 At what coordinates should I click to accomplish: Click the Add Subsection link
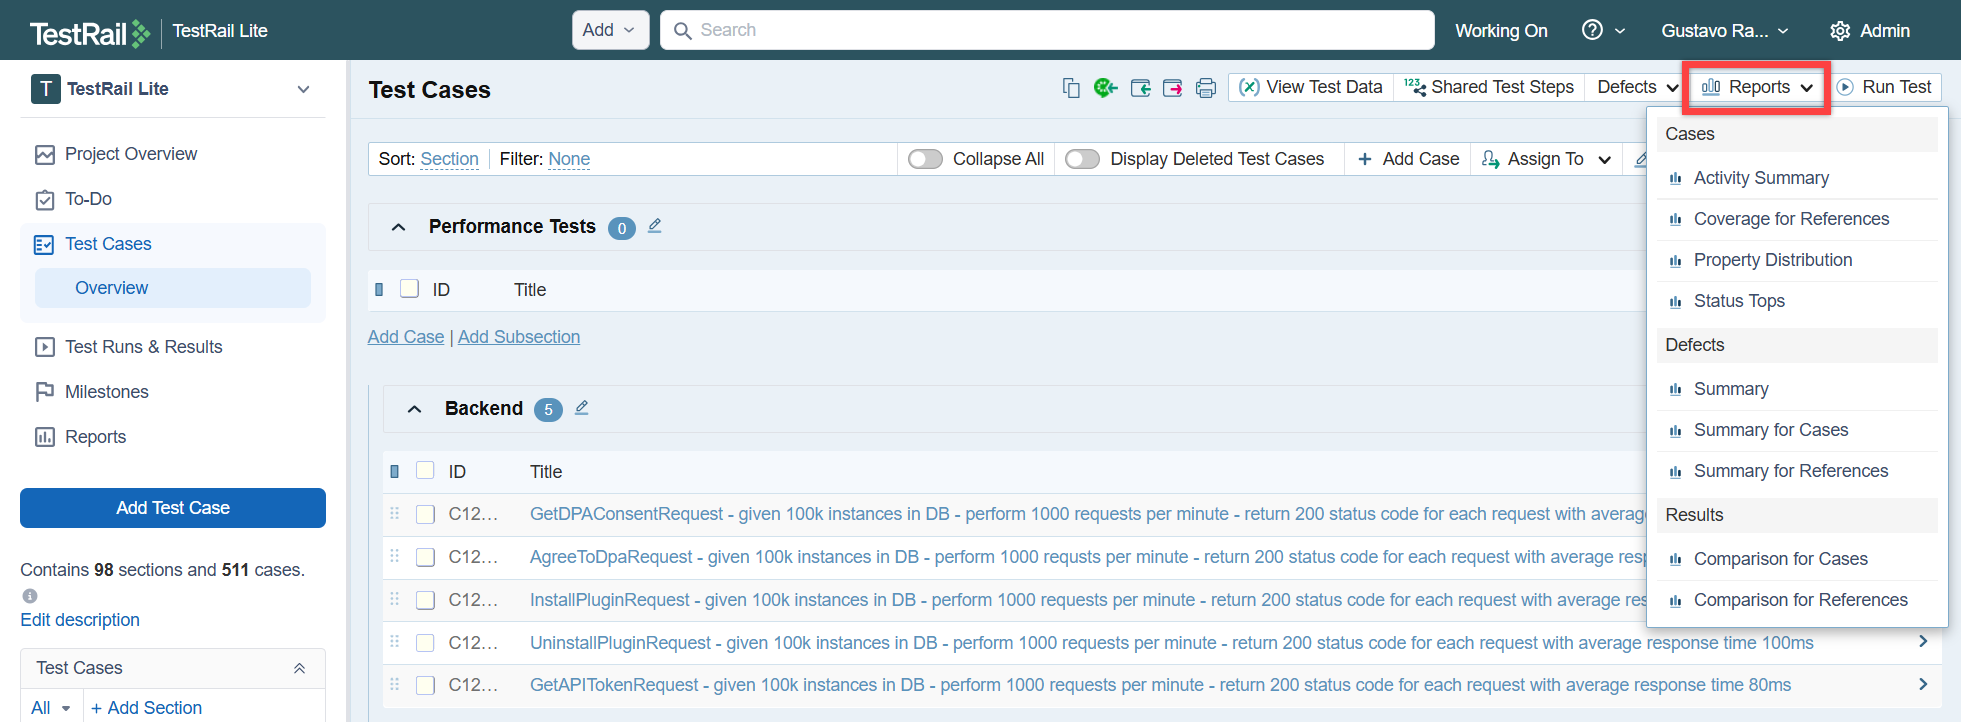click(x=518, y=337)
